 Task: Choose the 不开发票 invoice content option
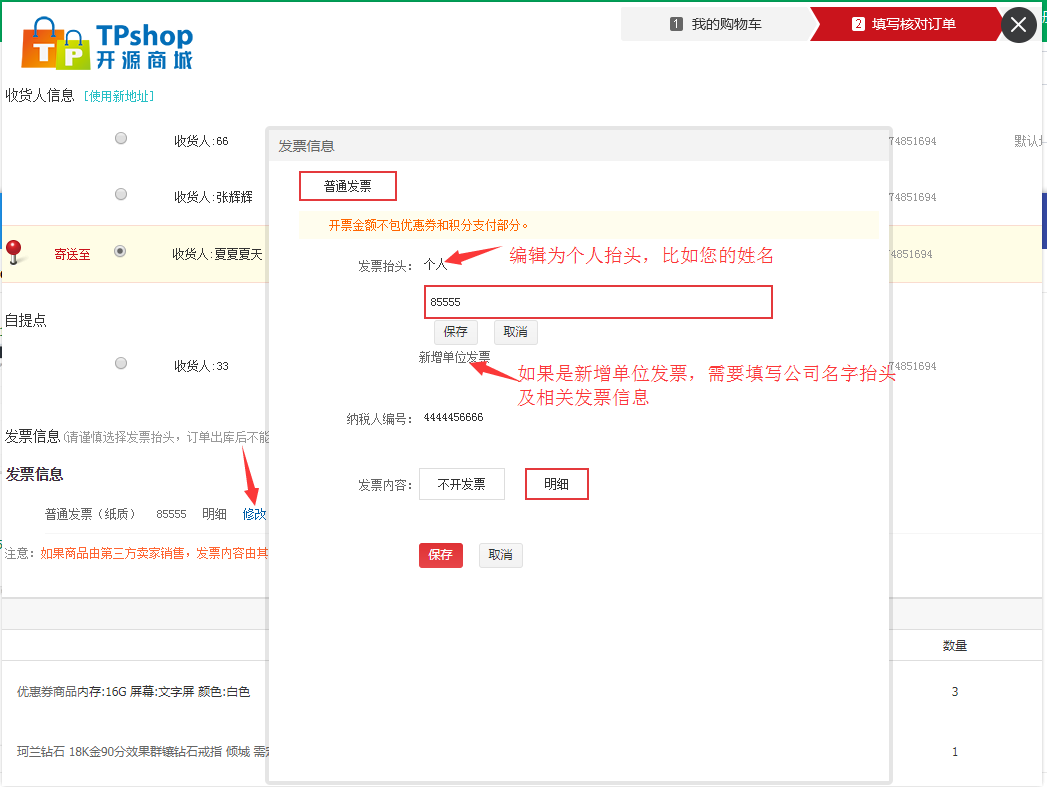point(461,484)
